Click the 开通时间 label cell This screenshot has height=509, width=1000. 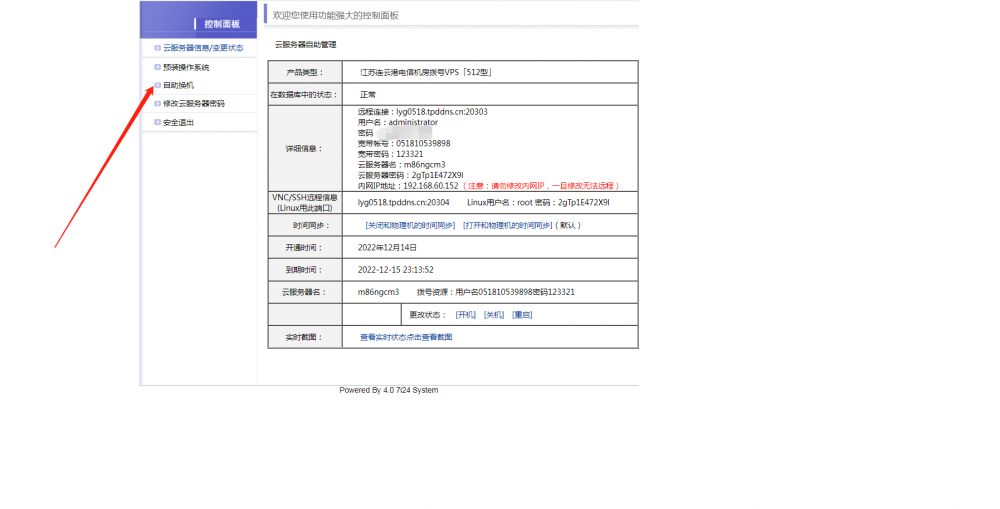tap(305, 247)
